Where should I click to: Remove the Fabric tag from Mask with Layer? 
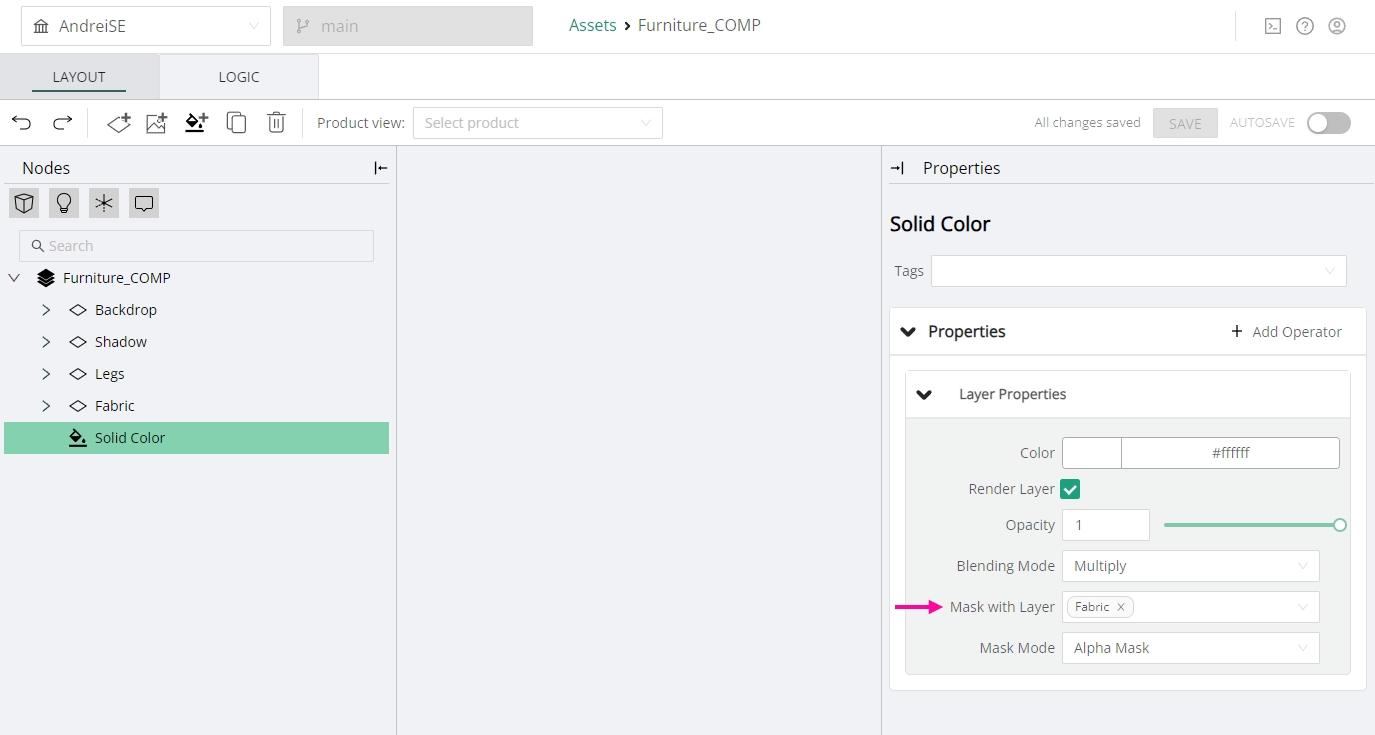pyautogui.click(x=1121, y=607)
